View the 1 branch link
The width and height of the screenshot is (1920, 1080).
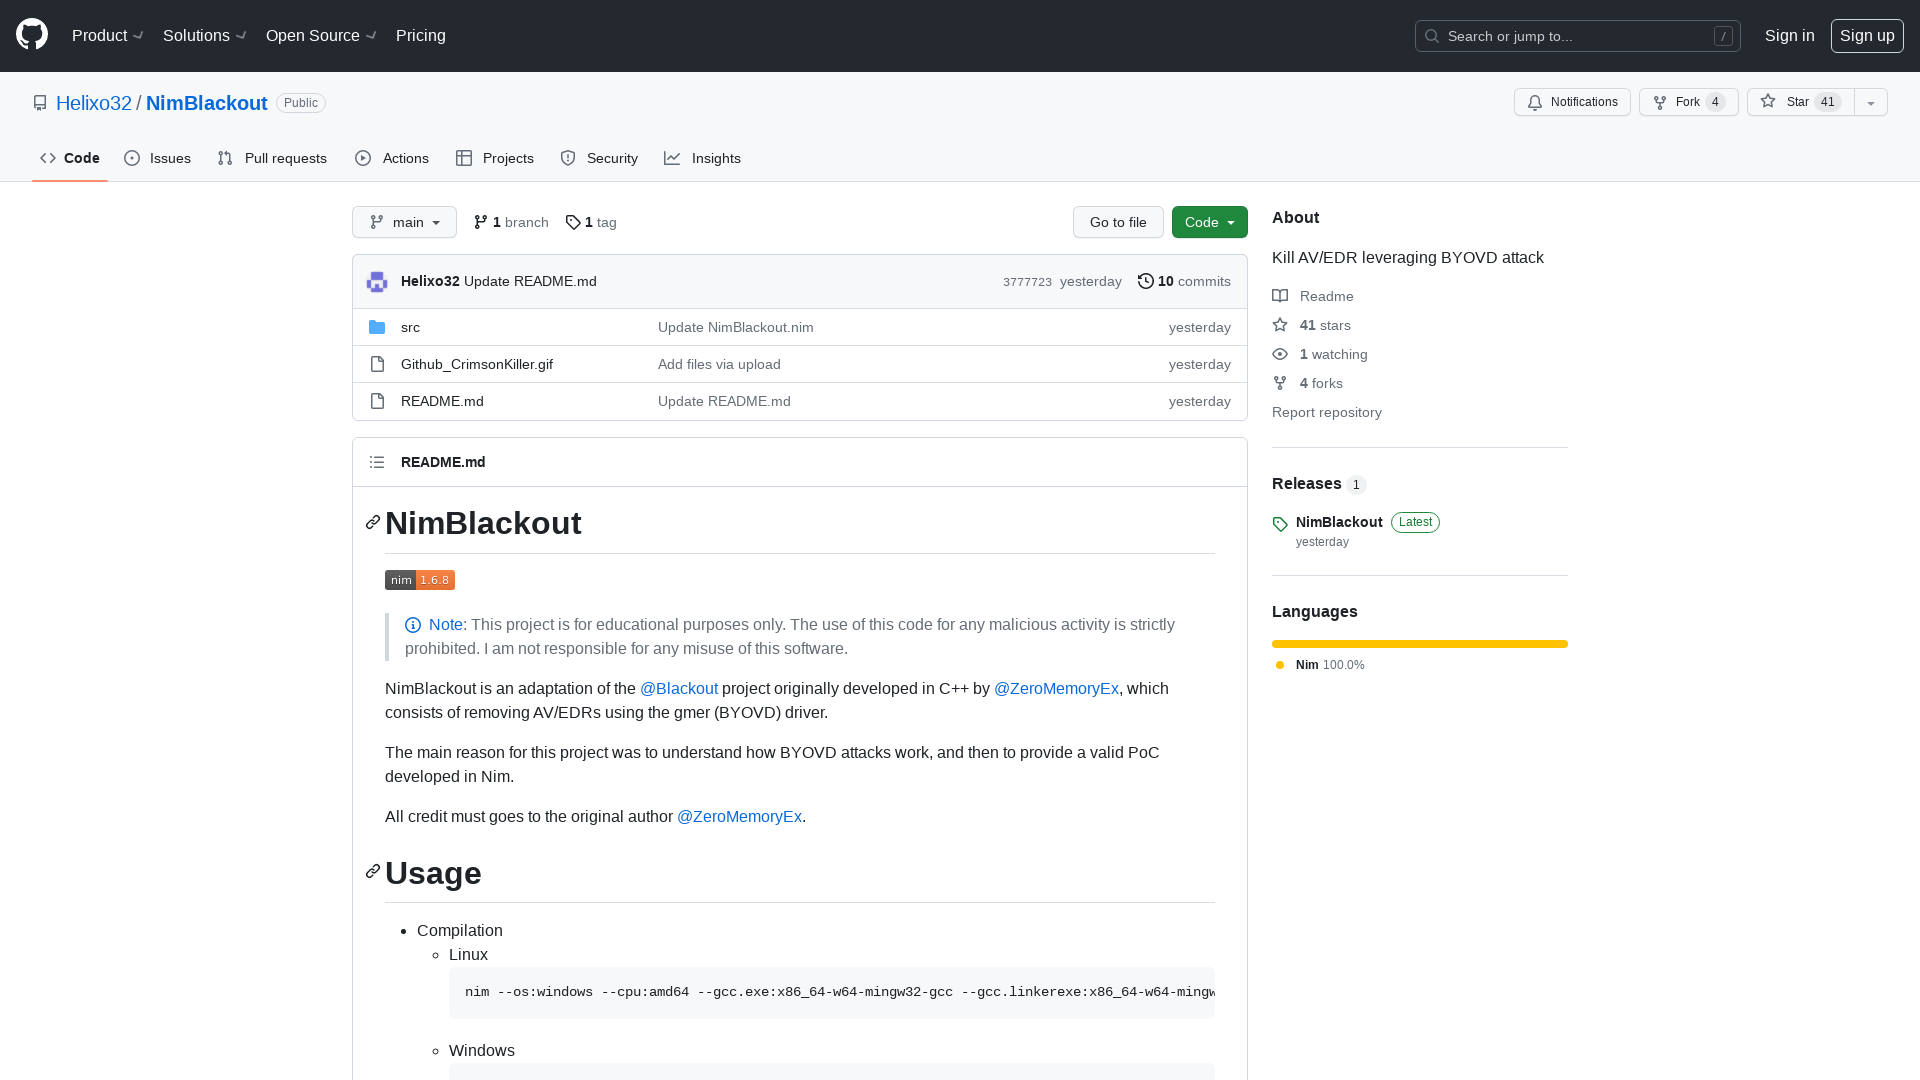click(x=511, y=222)
